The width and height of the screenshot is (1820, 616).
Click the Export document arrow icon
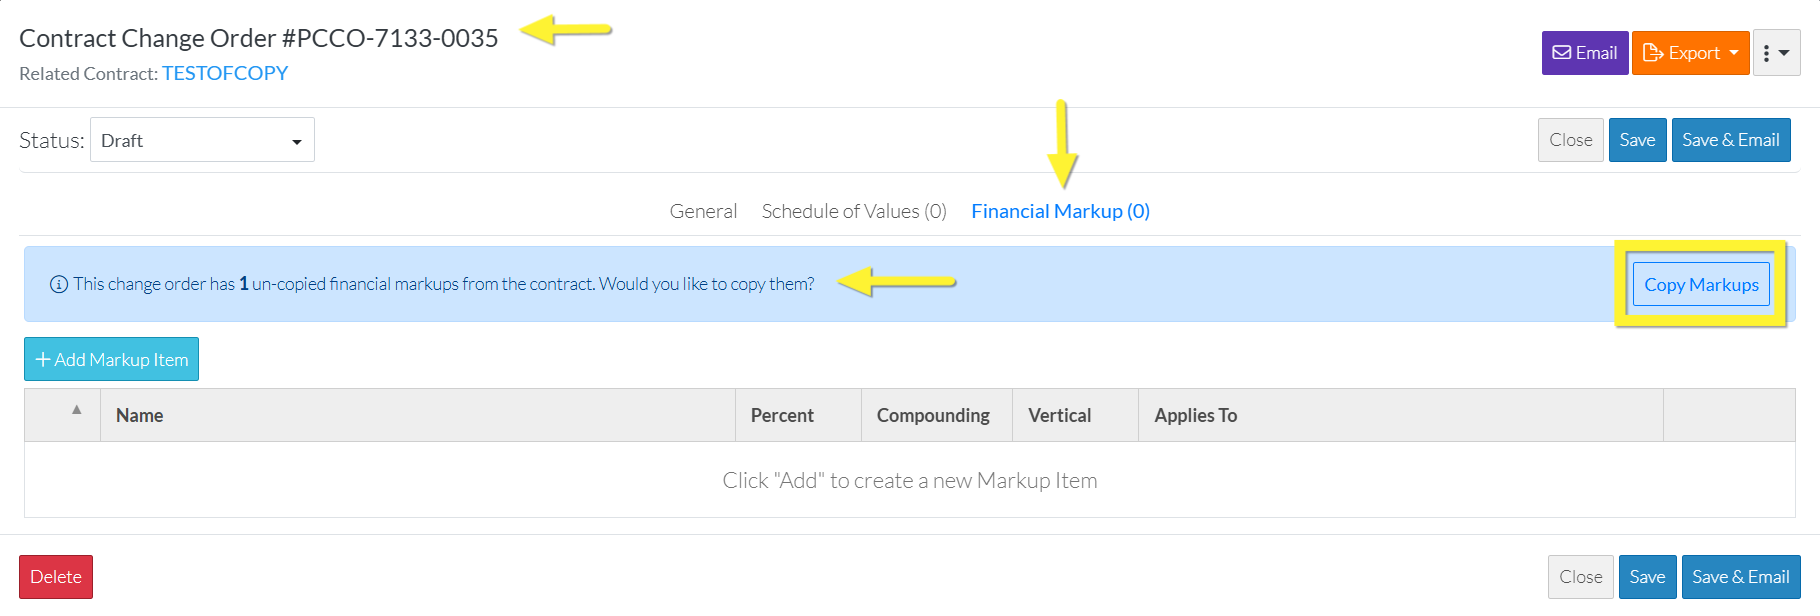click(x=1653, y=53)
